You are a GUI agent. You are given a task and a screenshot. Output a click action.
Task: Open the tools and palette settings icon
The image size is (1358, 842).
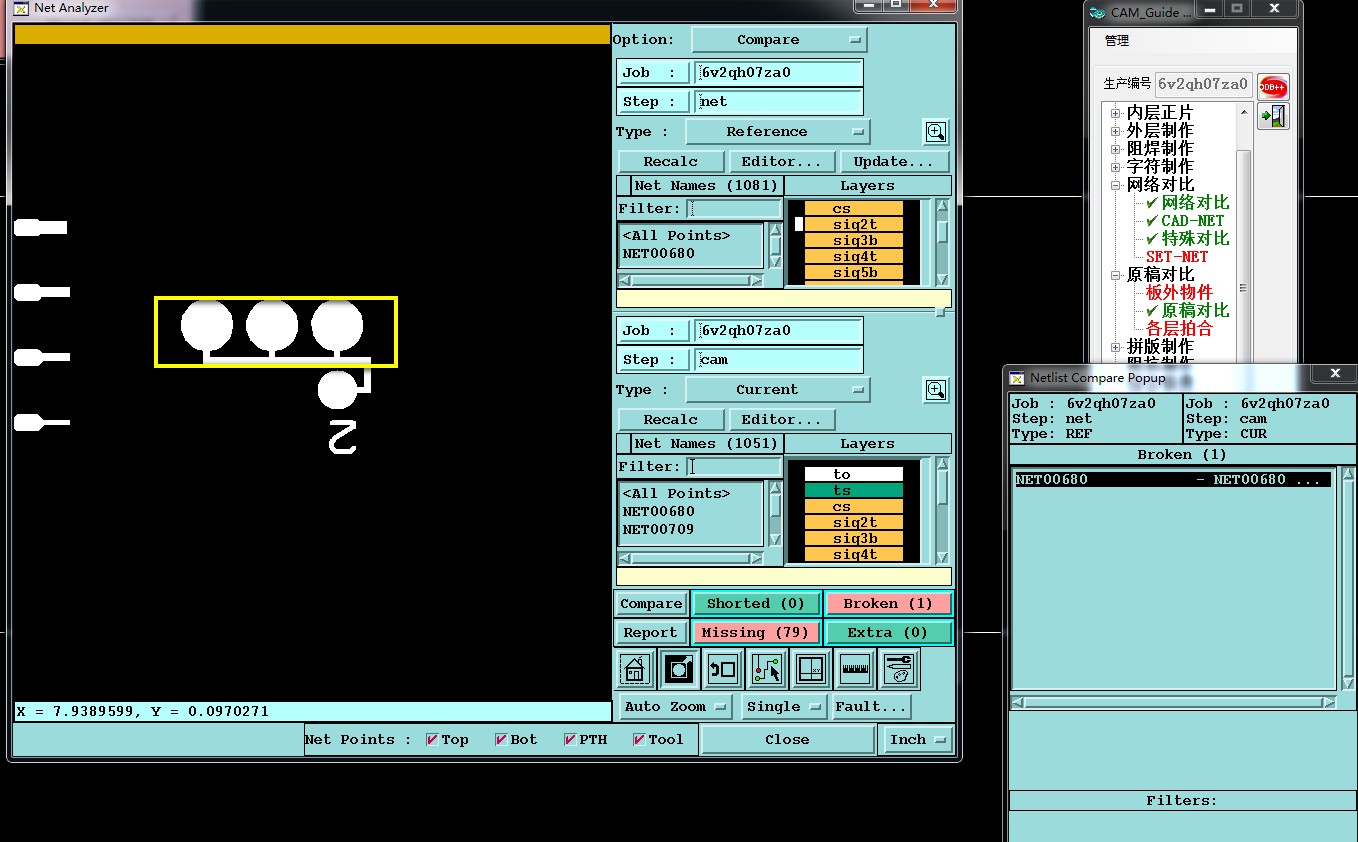898,669
